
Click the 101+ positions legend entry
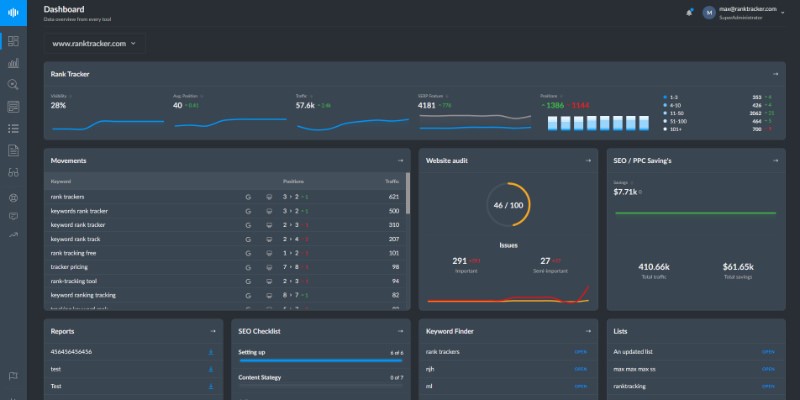pyautogui.click(x=672, y=130)
